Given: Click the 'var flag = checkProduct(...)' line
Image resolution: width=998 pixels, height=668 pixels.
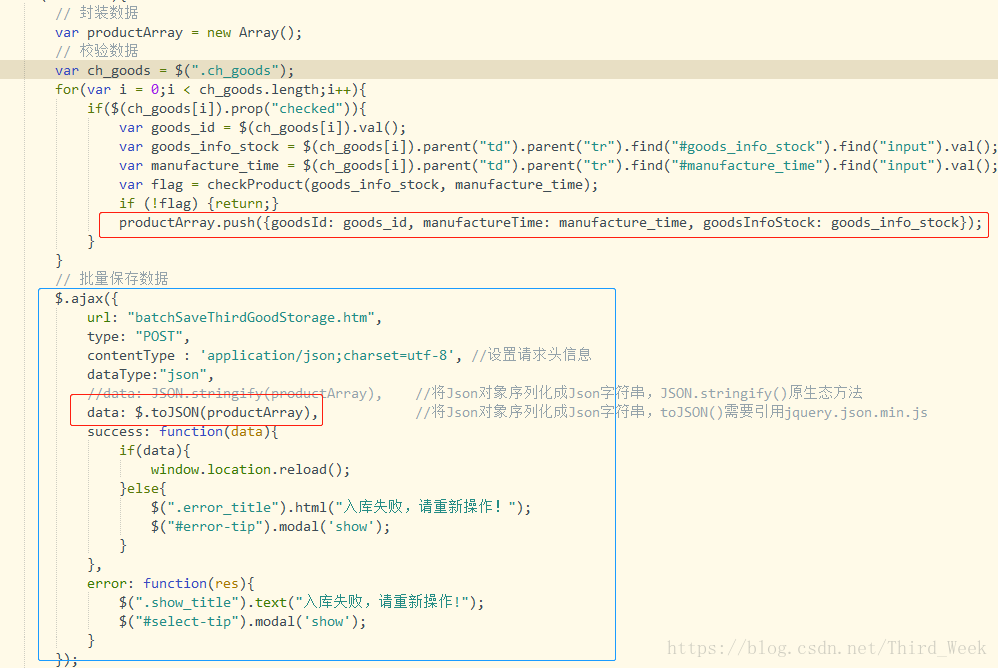Looking at the screenshot, I should pyautogui.click(x=358, y=184).
